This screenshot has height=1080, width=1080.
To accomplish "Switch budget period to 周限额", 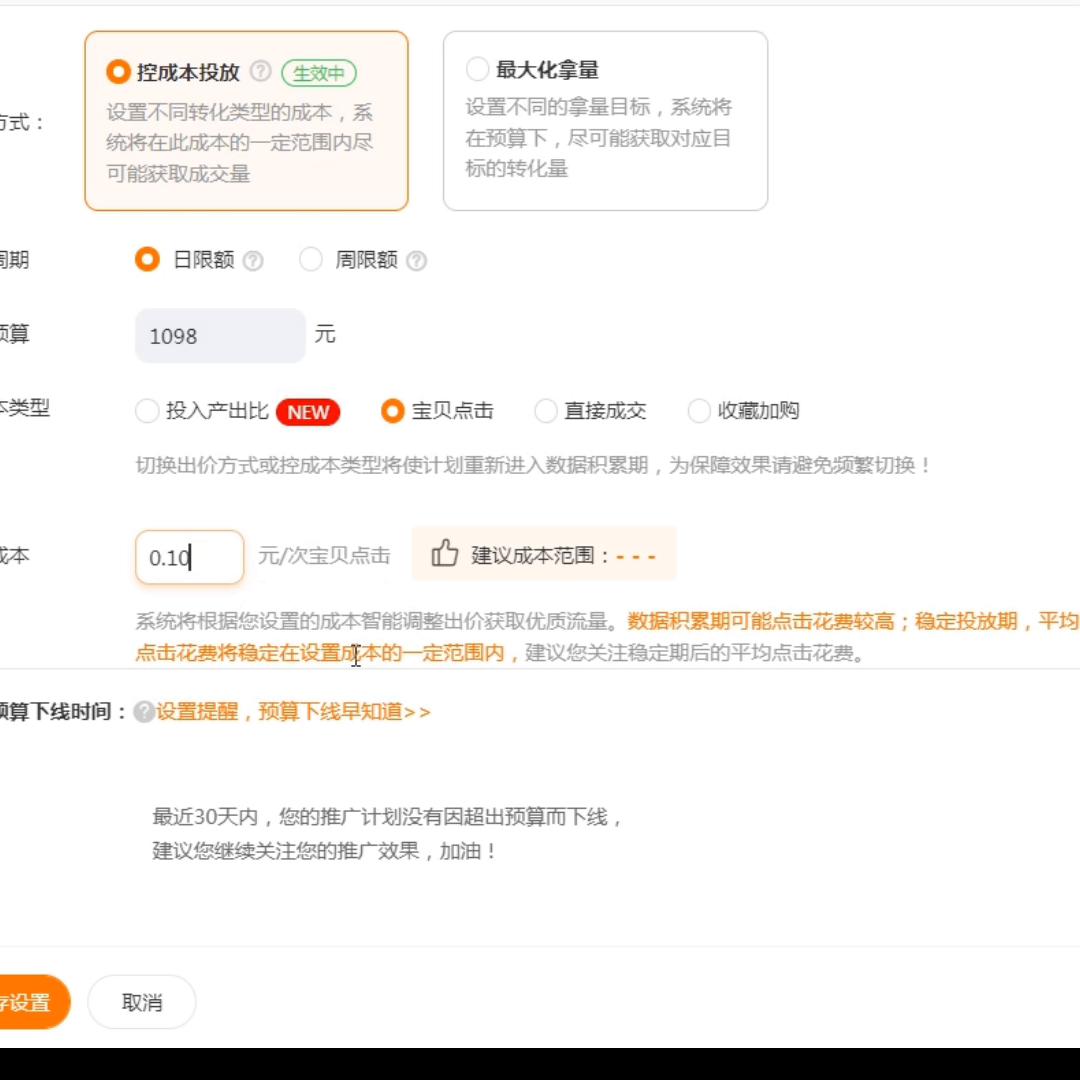I will click(x=311, y=260).
